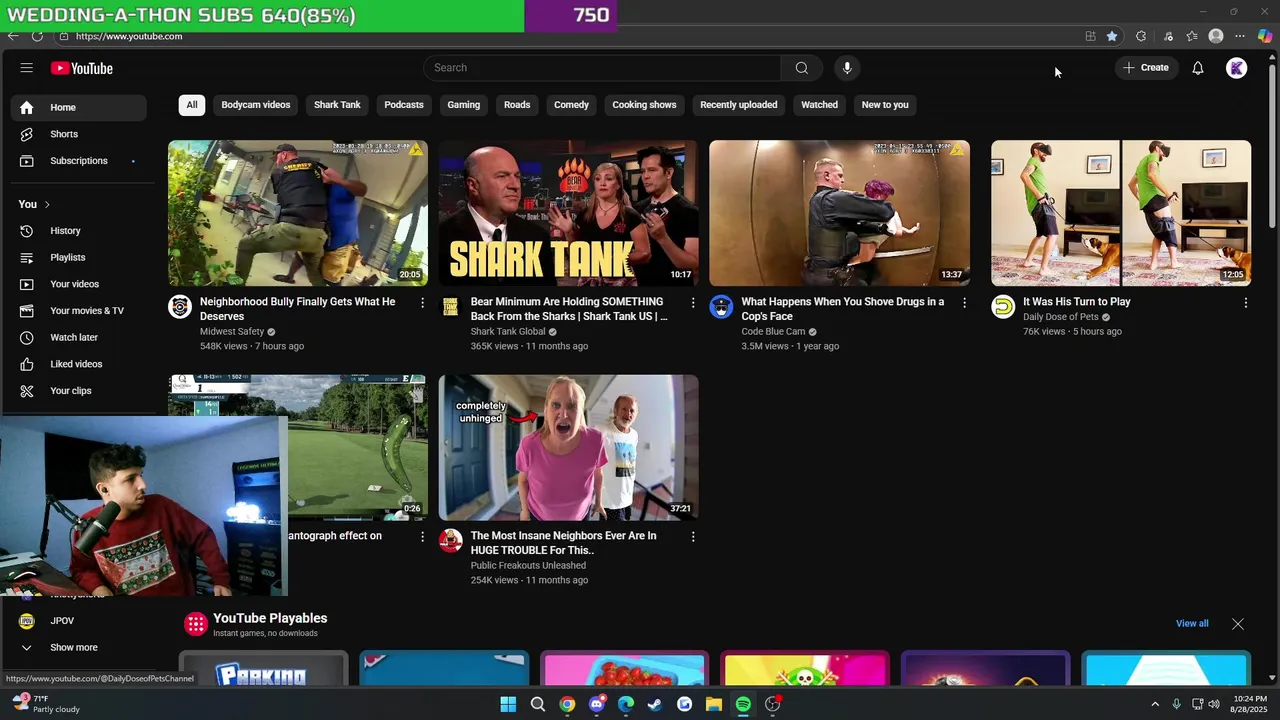
Task: Select the All filter chip
Action: point(192,105)
